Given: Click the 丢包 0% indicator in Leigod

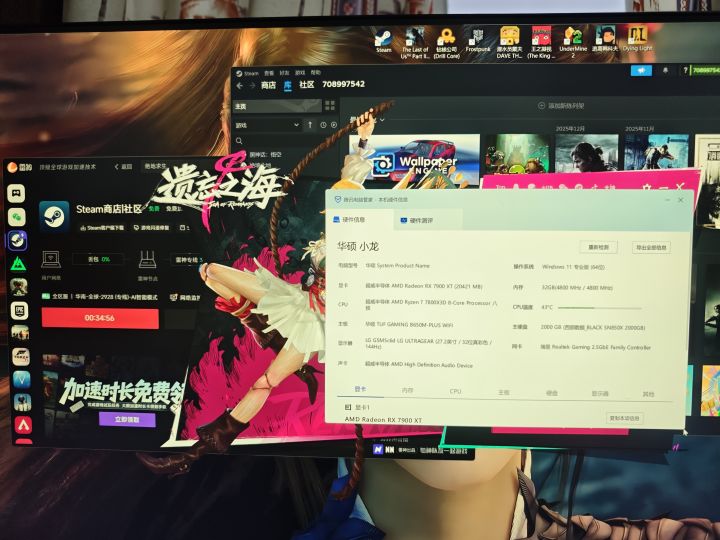Looking at the screenshot, I should pyautogui.click(x=98, y=259).
